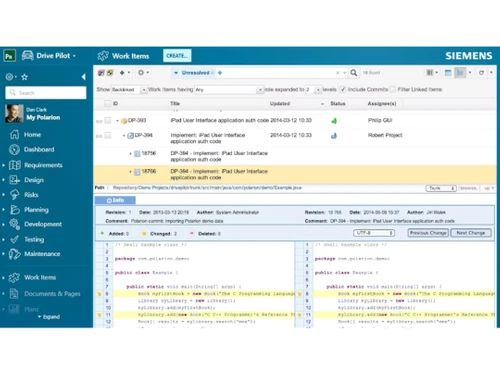The image size is (500, 375).
Task: Open the toolbar gear options dropdown
Action: pos(144,73)
